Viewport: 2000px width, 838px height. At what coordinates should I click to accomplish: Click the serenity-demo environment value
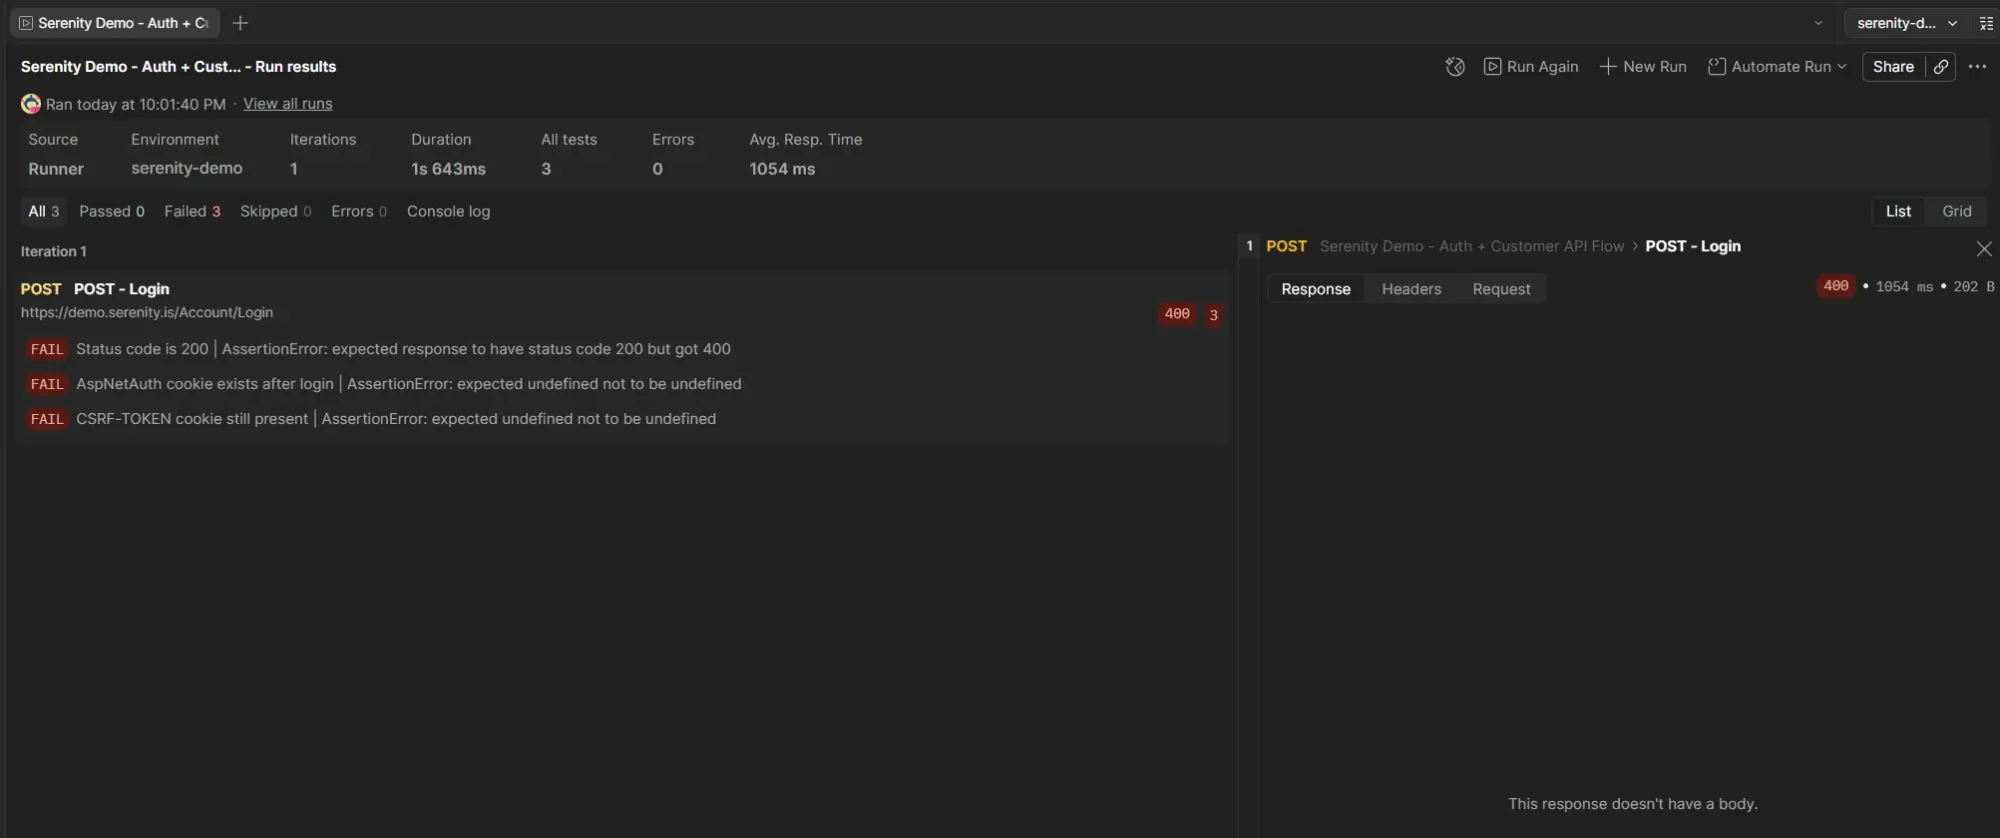tap(186, 168)
